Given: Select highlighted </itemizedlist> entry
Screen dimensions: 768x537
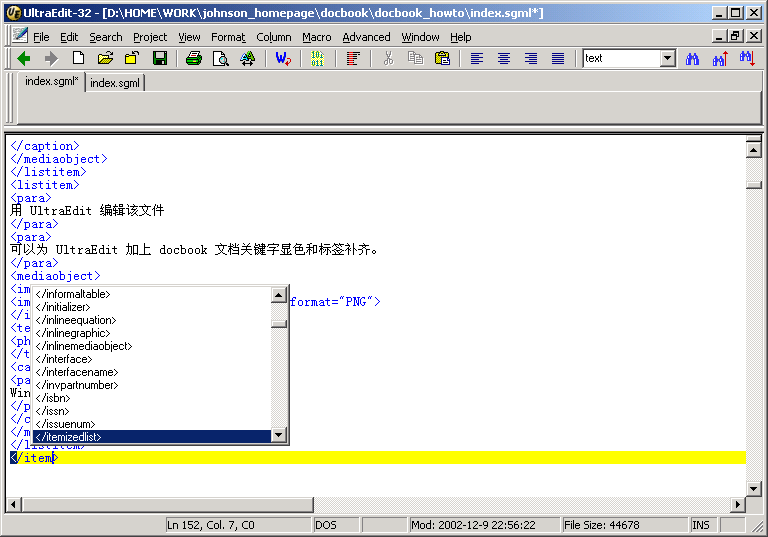Looking at the screenshot, I should (x=152, y=437).
